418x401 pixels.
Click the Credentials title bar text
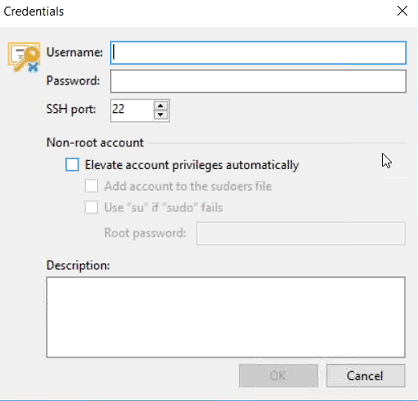34,11
